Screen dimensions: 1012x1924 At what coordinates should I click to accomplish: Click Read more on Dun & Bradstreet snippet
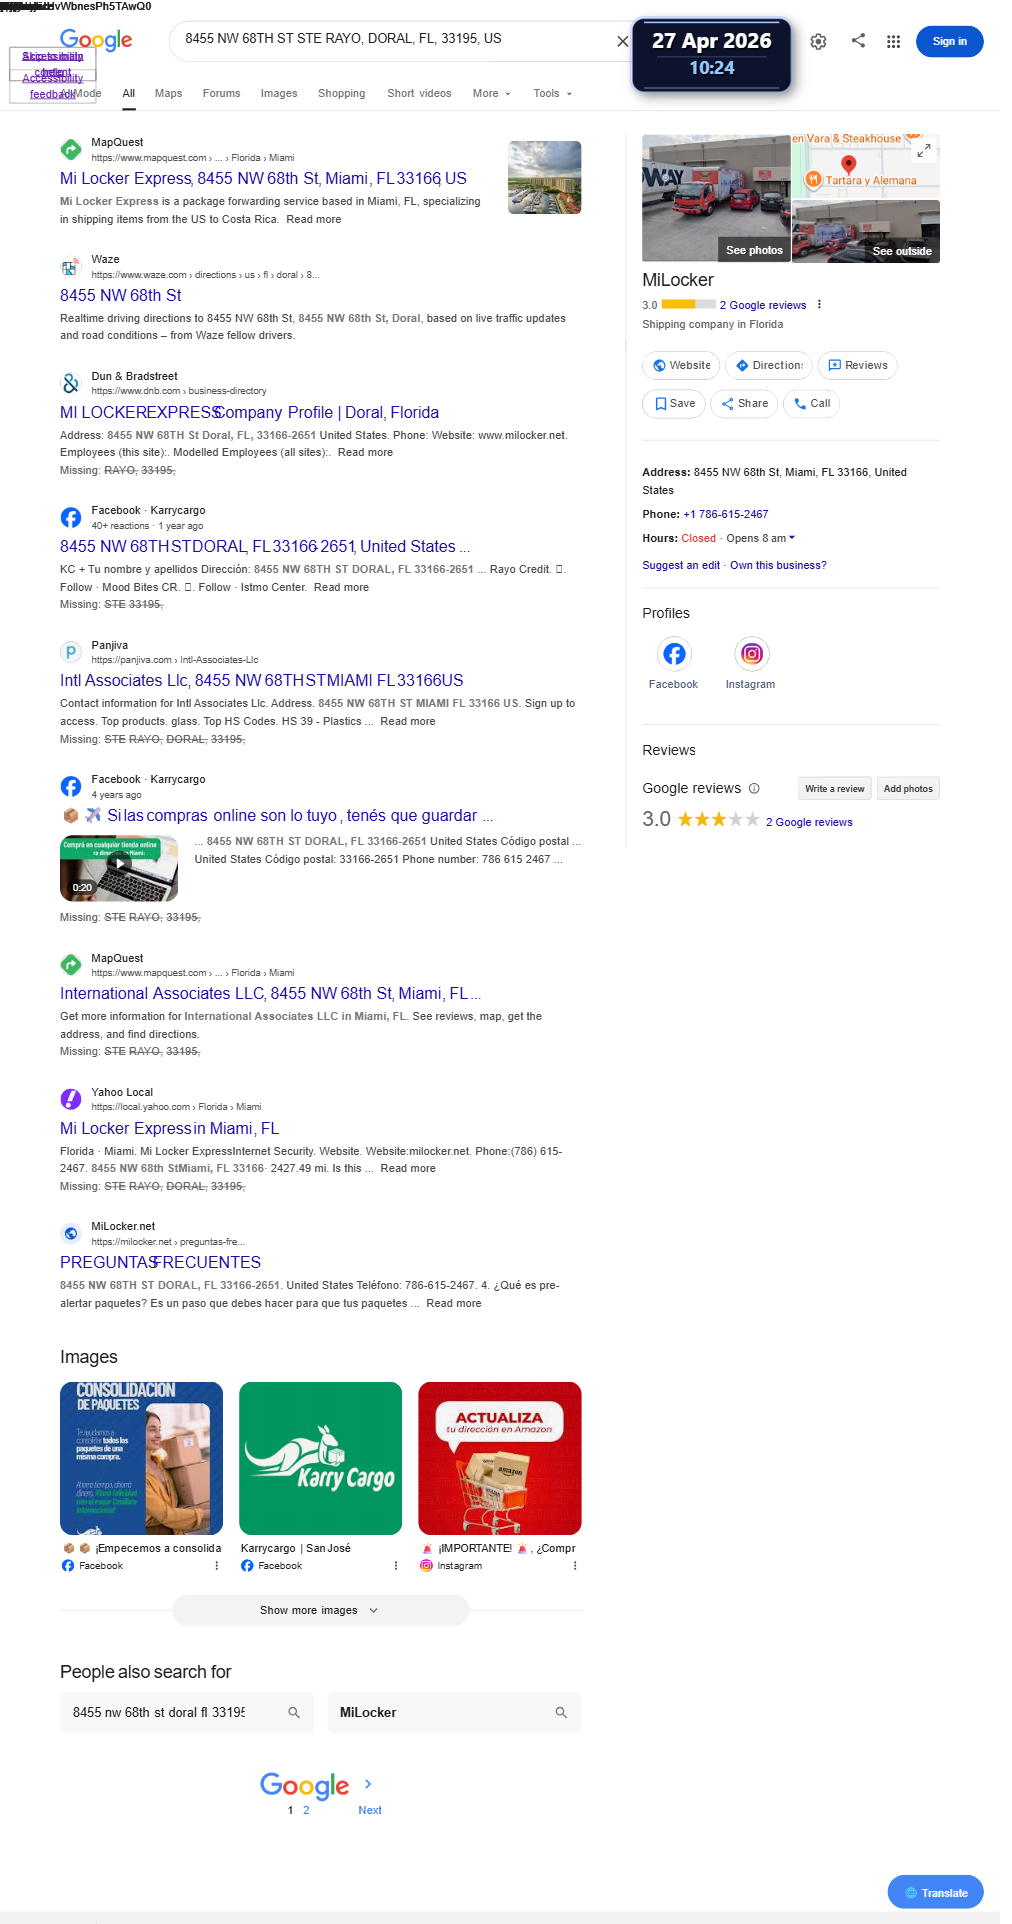365,452
